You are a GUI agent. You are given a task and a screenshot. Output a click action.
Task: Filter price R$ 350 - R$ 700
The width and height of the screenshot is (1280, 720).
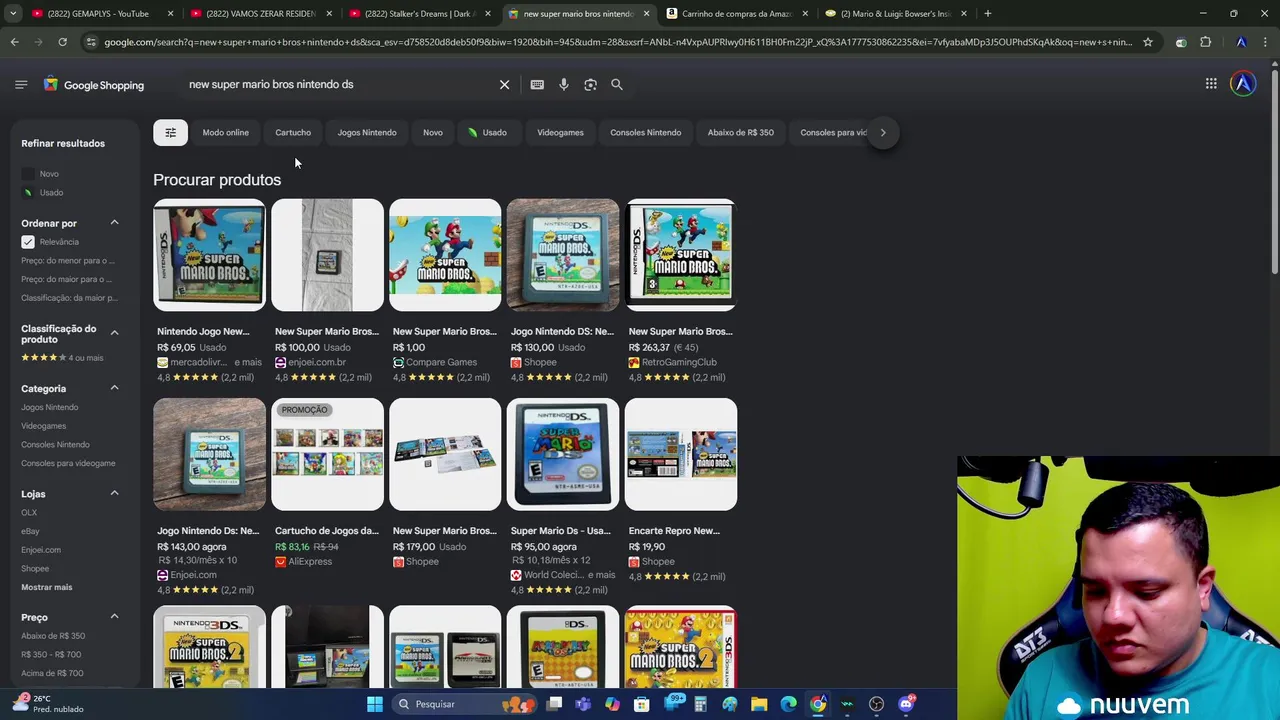tap(52, 654)
